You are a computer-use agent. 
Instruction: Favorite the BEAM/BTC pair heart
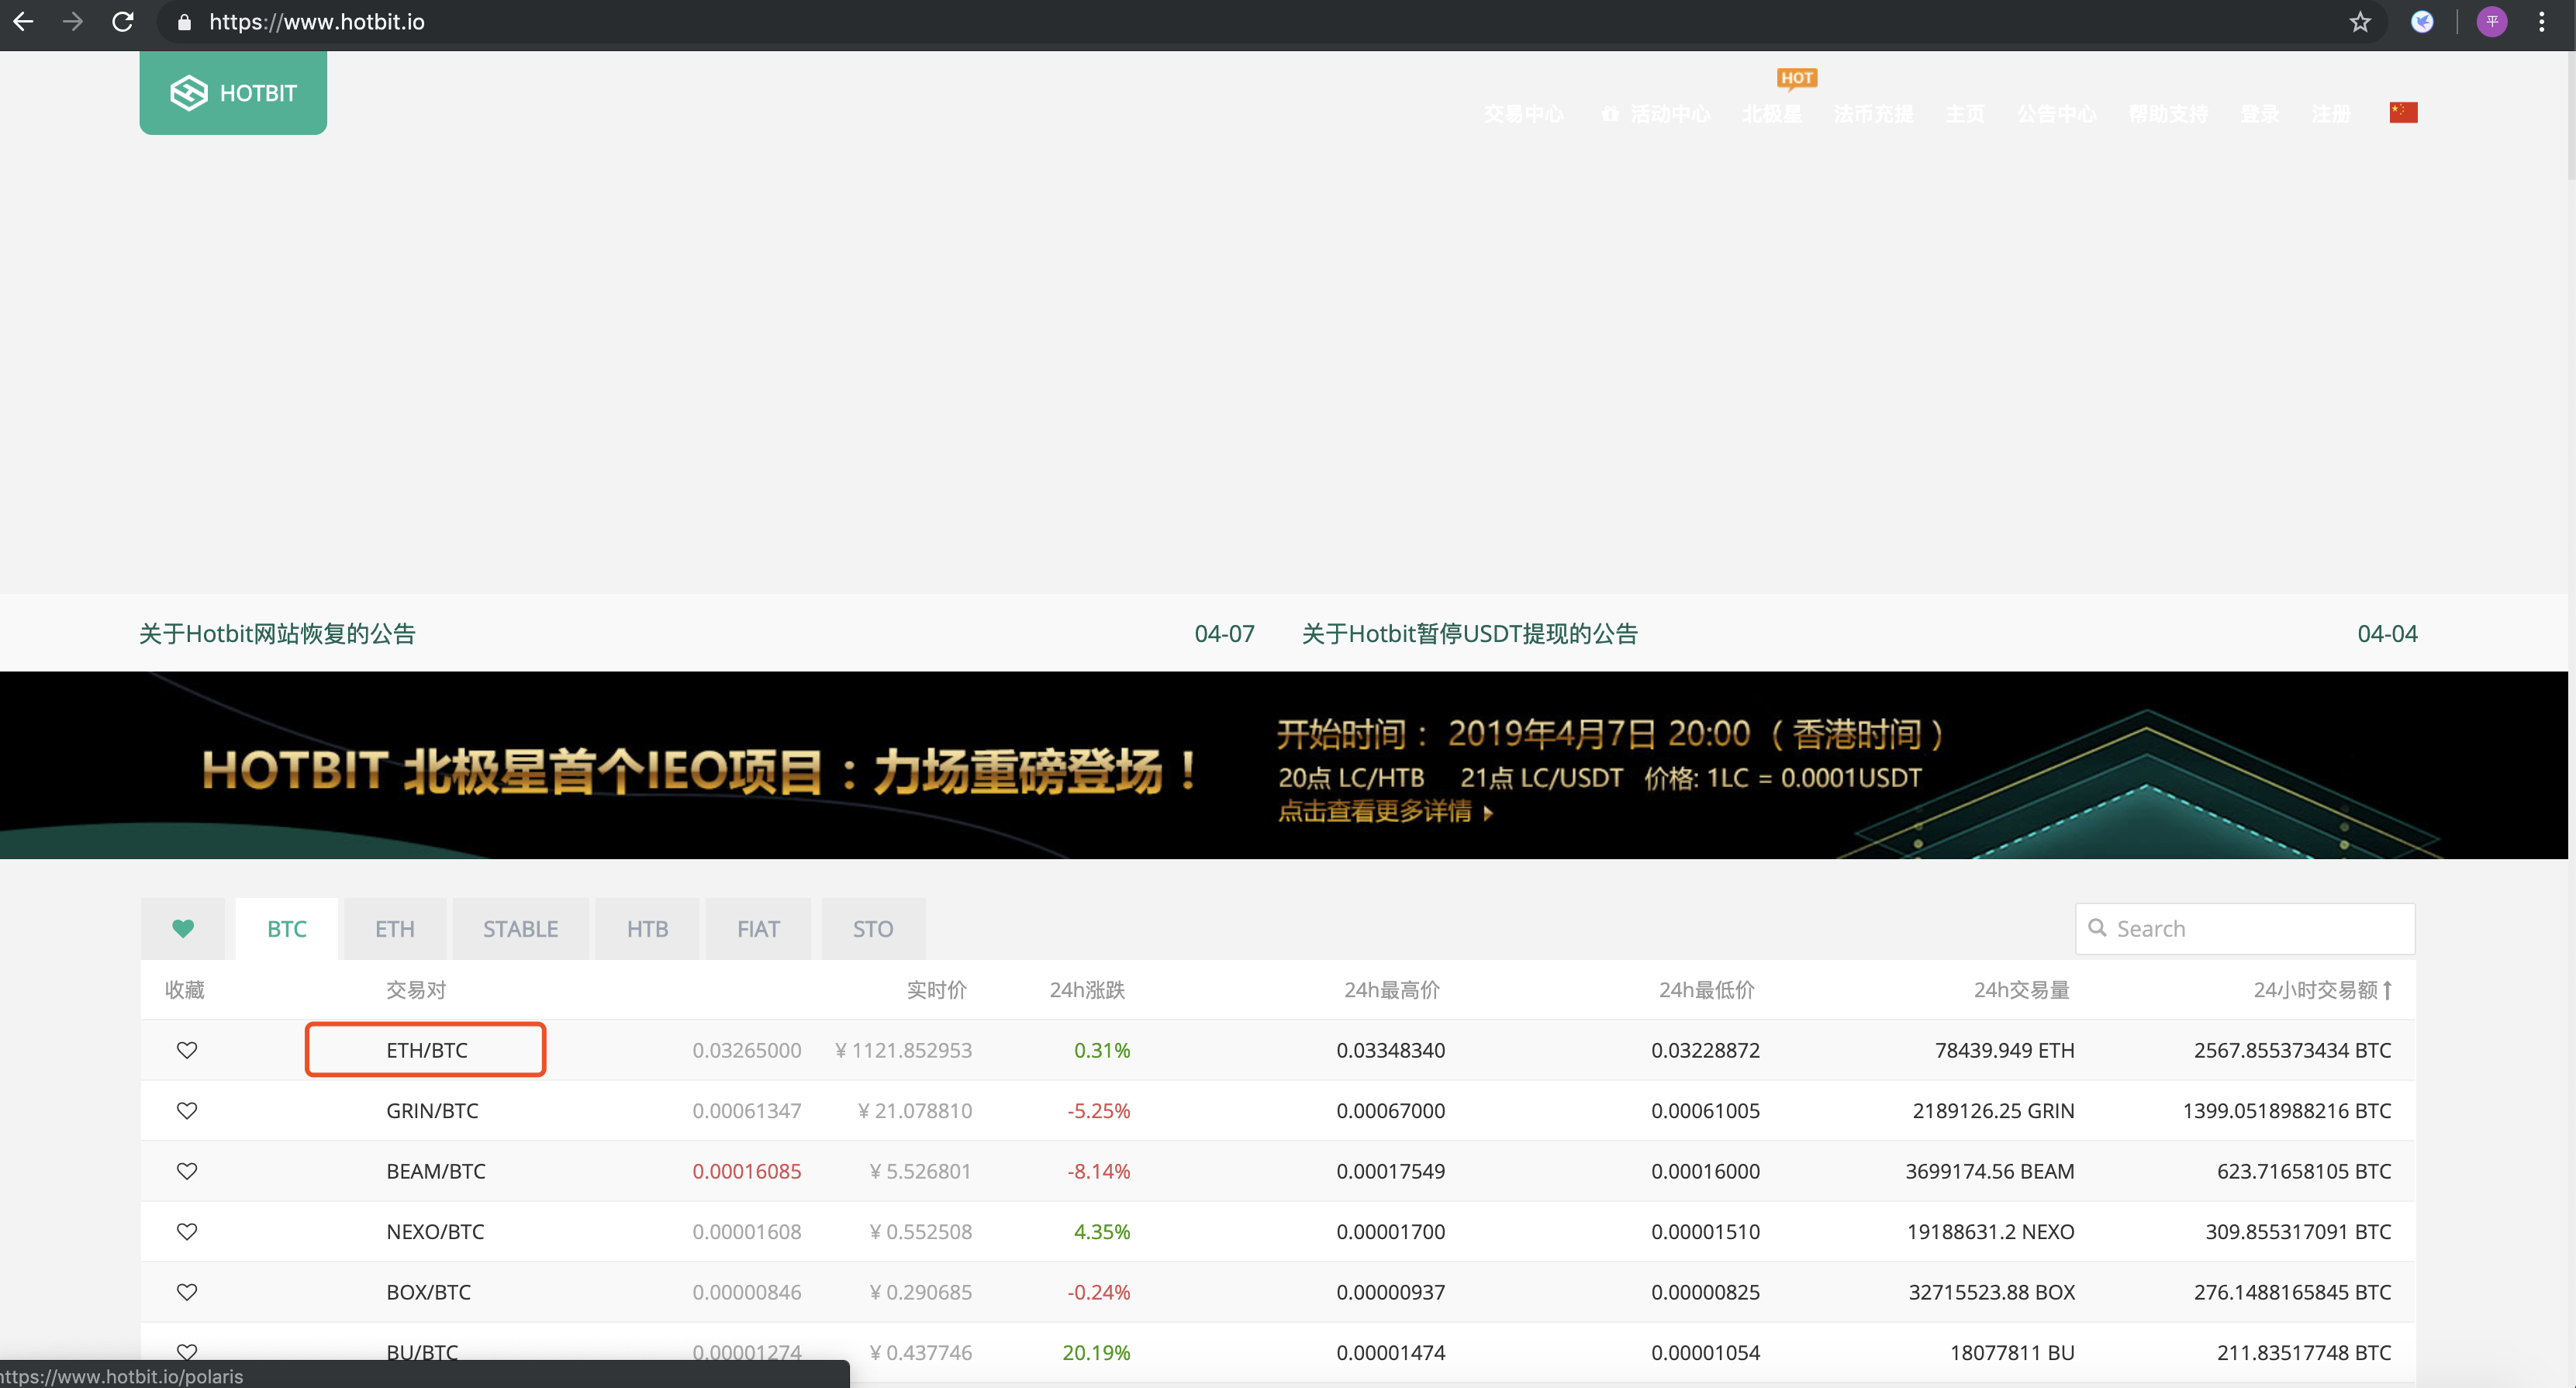click(187, 1171)
